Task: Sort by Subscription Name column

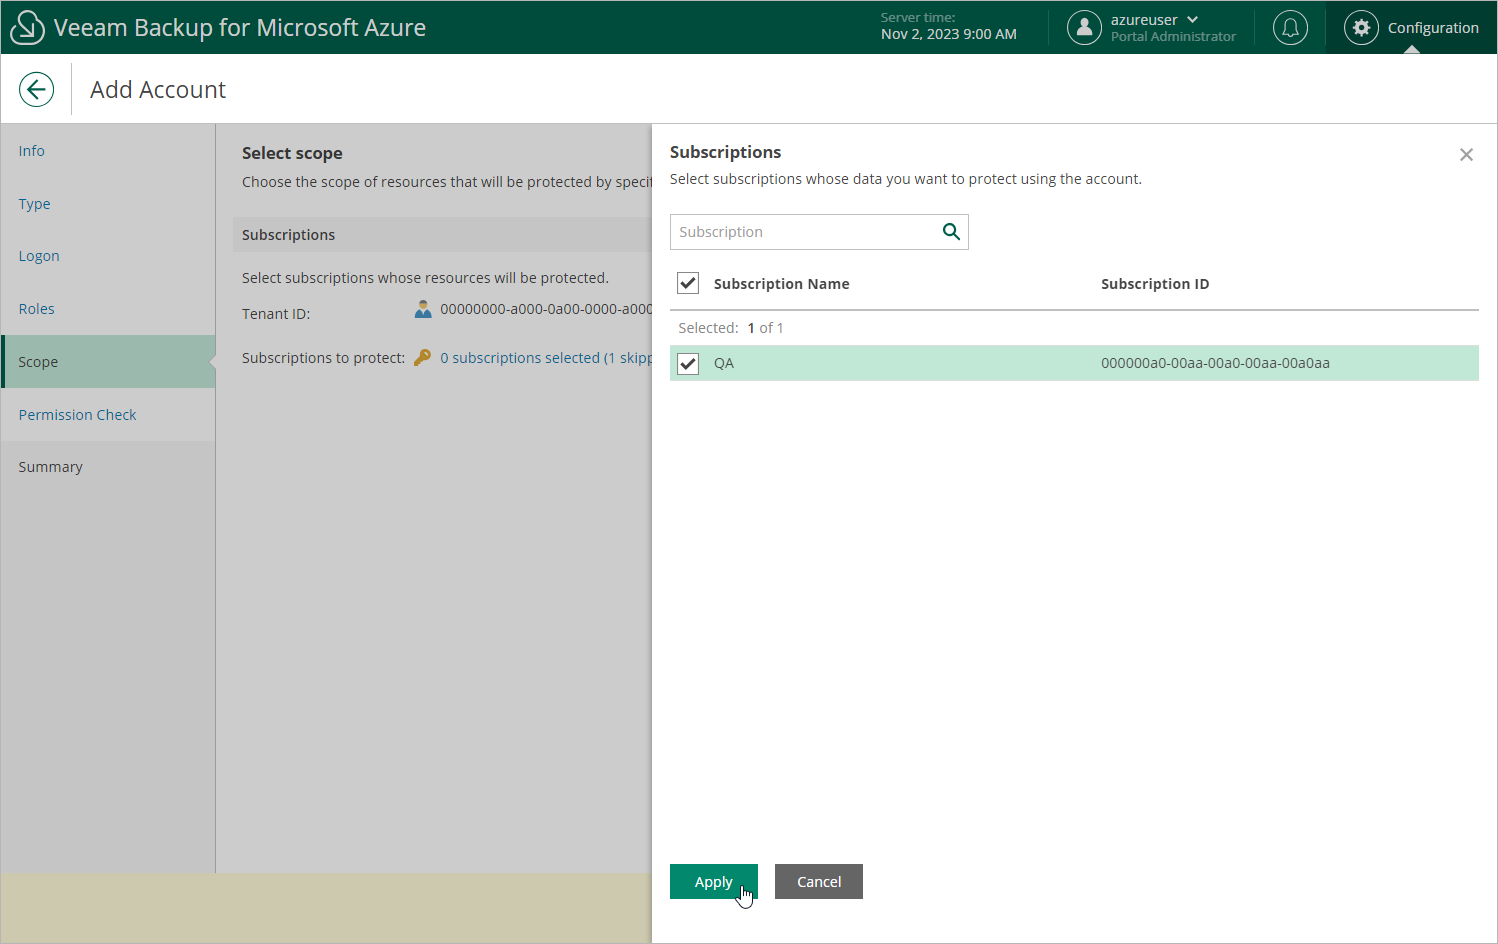Action: [x=781, y=284]
